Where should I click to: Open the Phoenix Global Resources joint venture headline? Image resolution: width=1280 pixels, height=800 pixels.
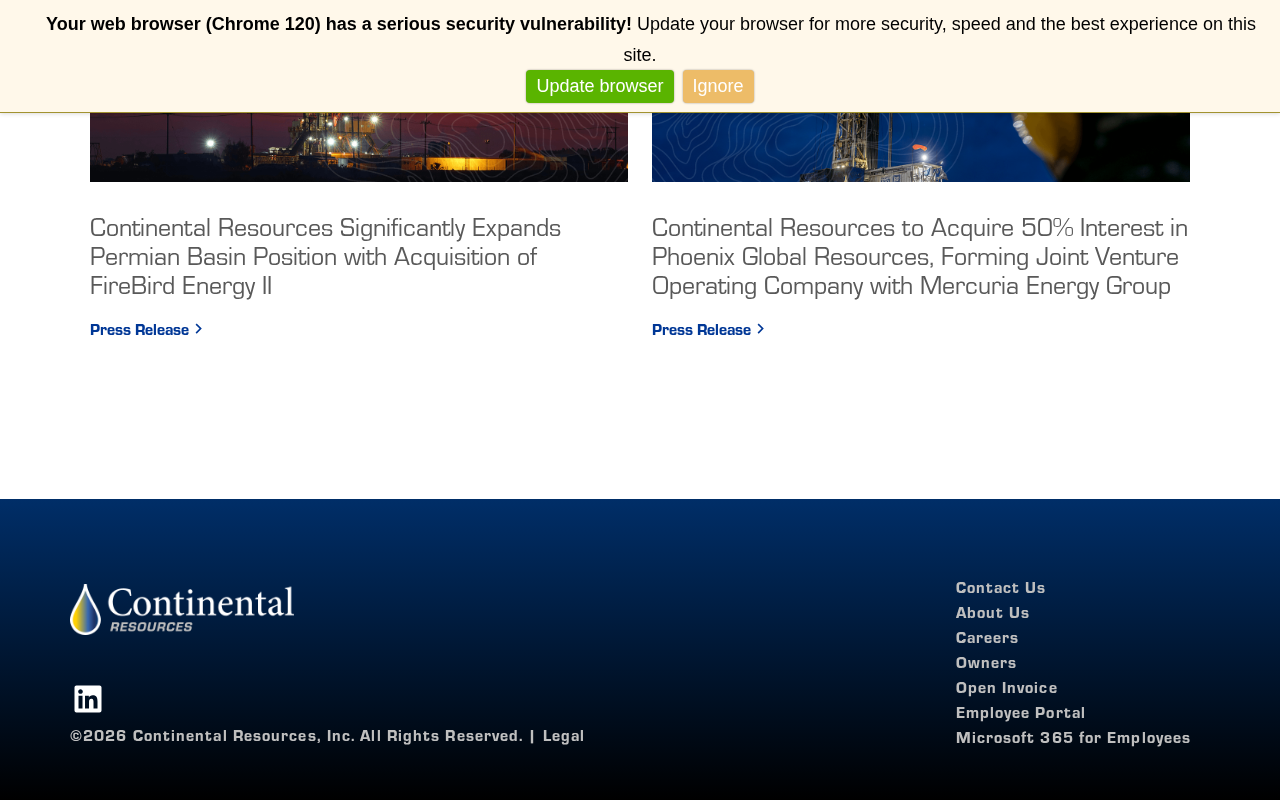tap(920, 257)
